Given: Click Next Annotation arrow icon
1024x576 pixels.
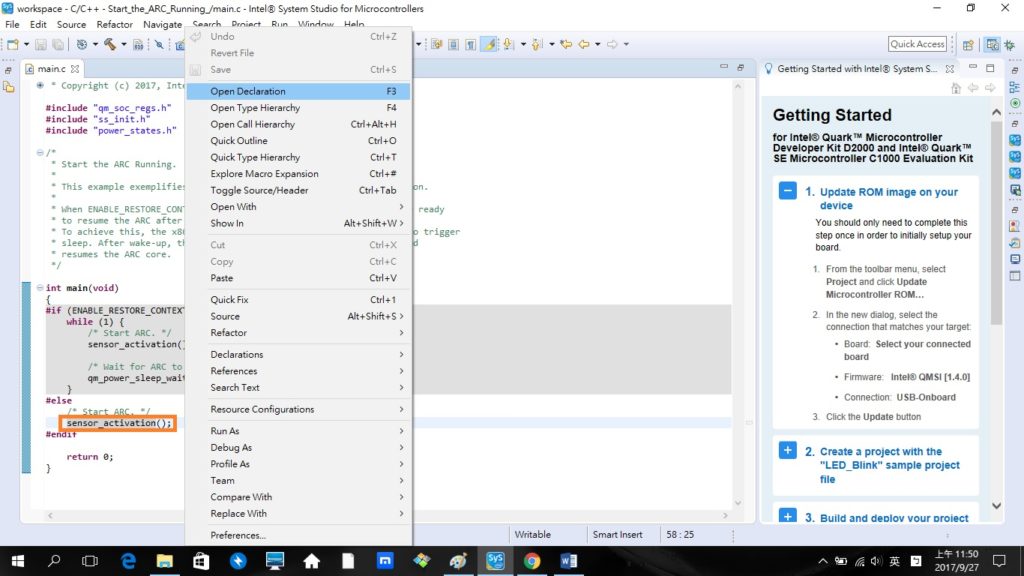Looking at the screenshot, I should click(x=509, y=44).
